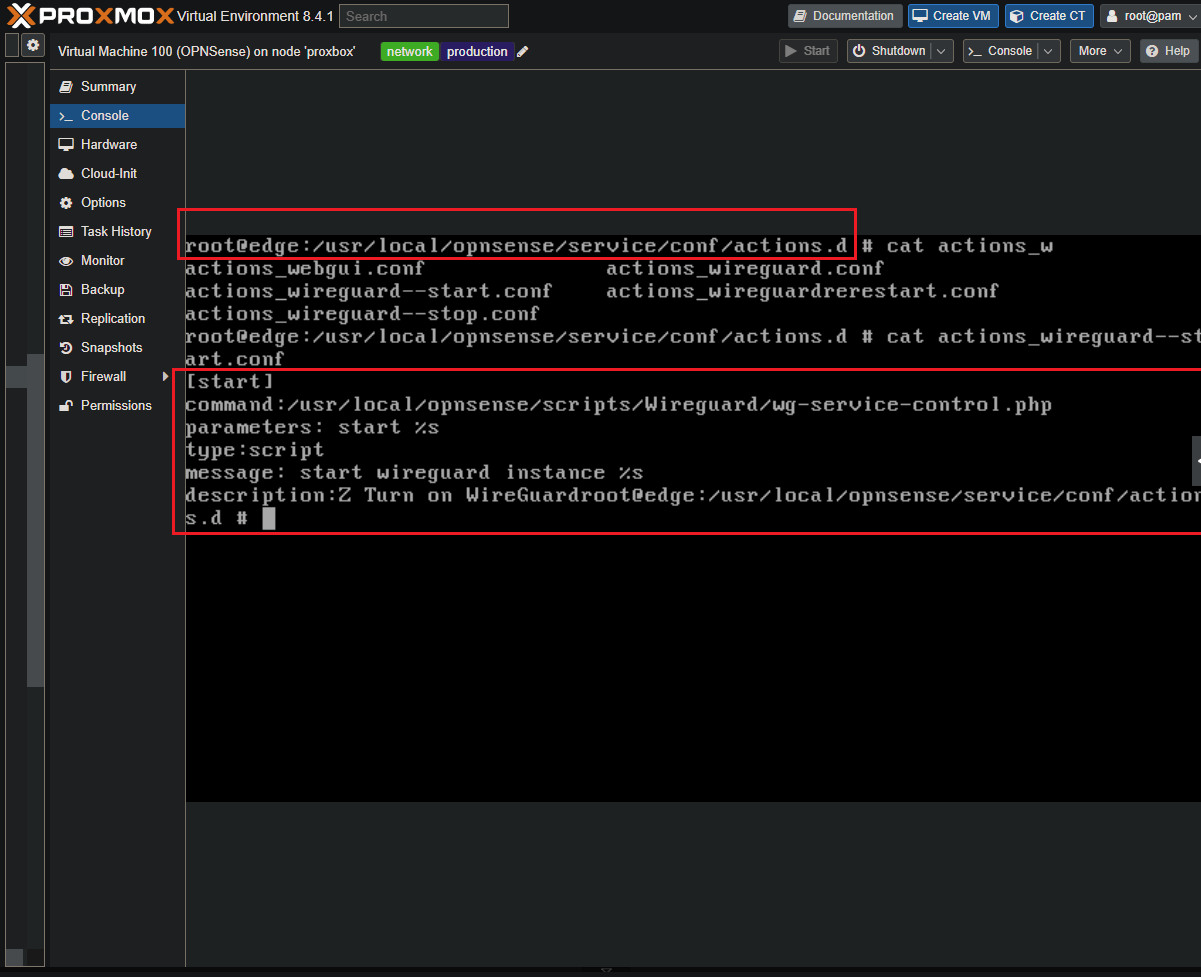Click actions_wireguardrerestart.conf in terminal output
1201x977 pixels.
click(802, 291)
